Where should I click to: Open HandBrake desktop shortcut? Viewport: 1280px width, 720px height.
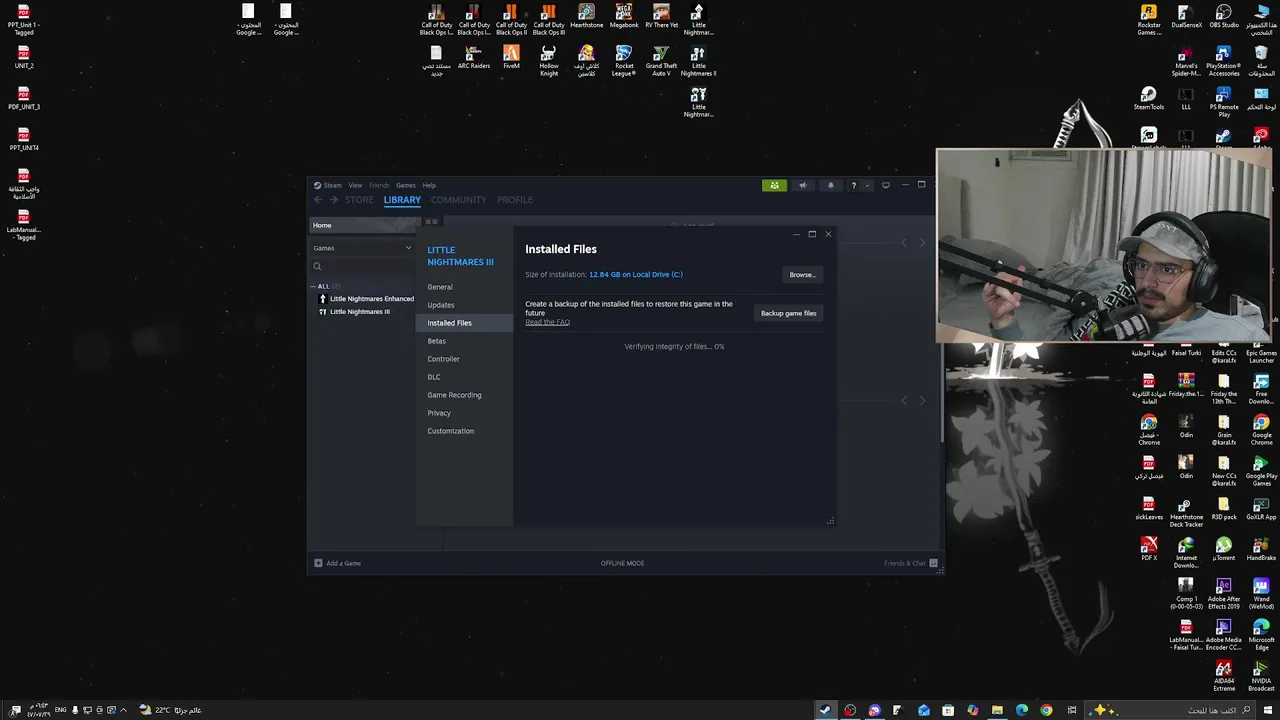pyautogui.click(x=1261, y=549)
